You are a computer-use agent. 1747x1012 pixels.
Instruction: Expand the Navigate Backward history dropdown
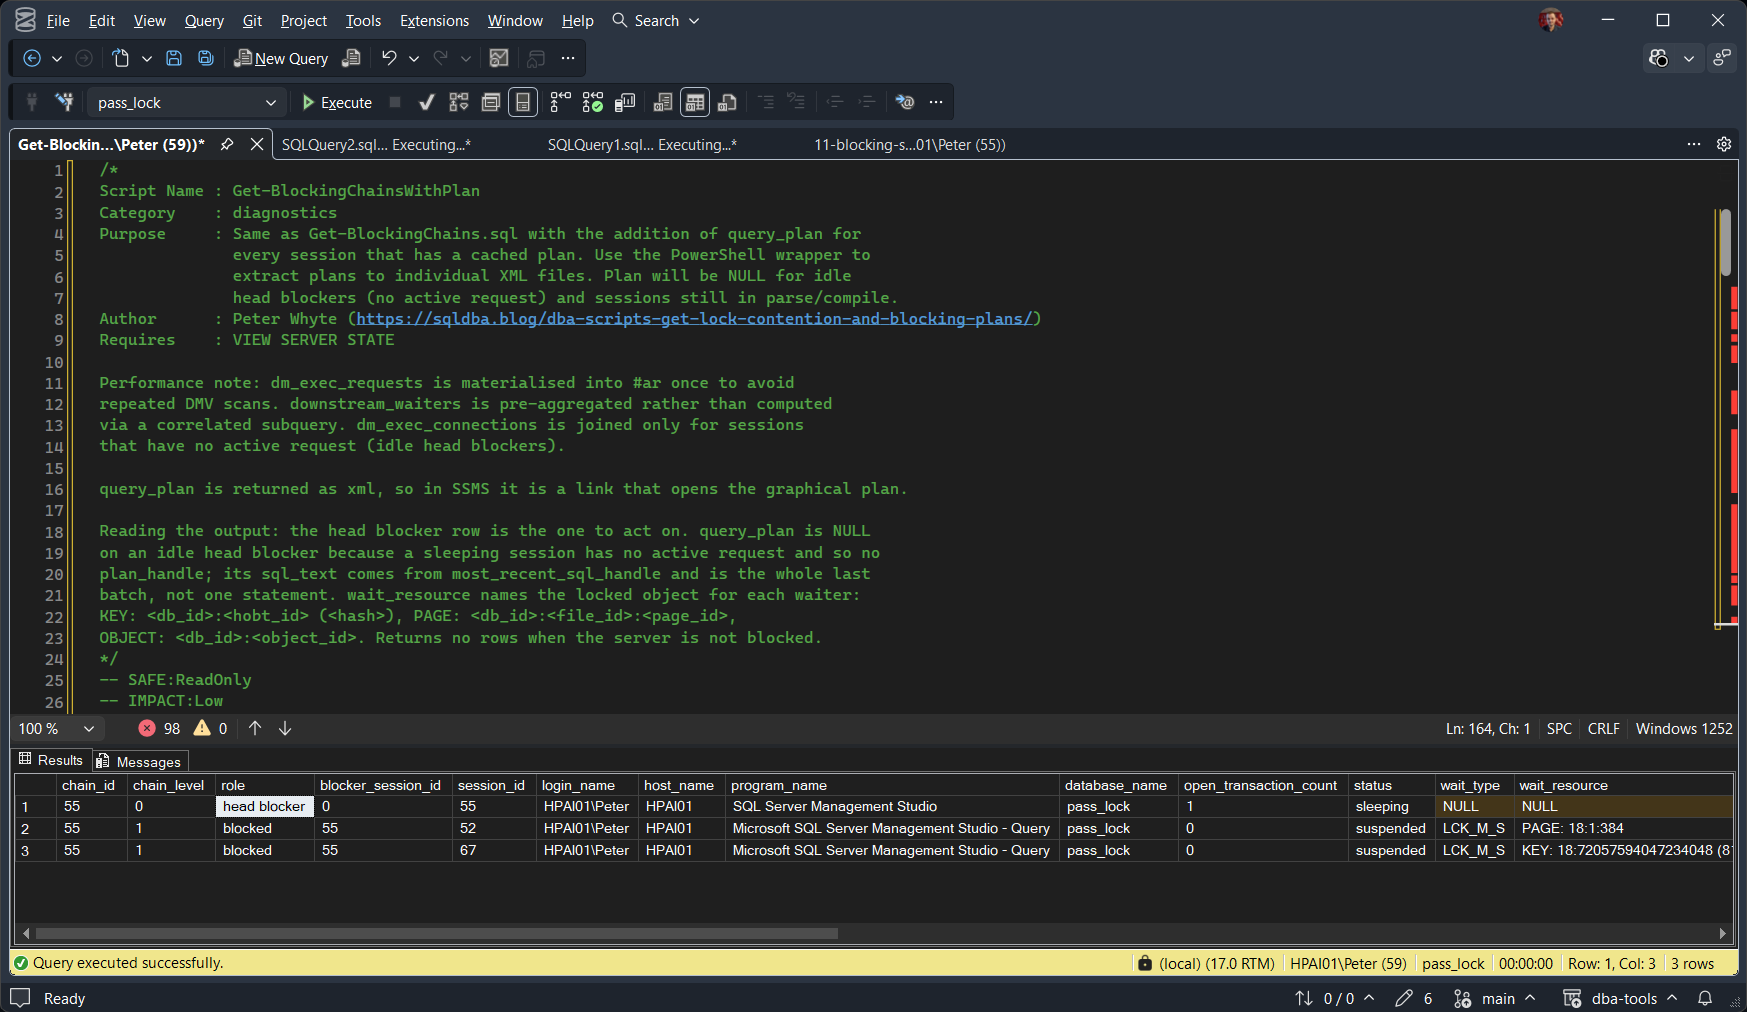(57, 58)
